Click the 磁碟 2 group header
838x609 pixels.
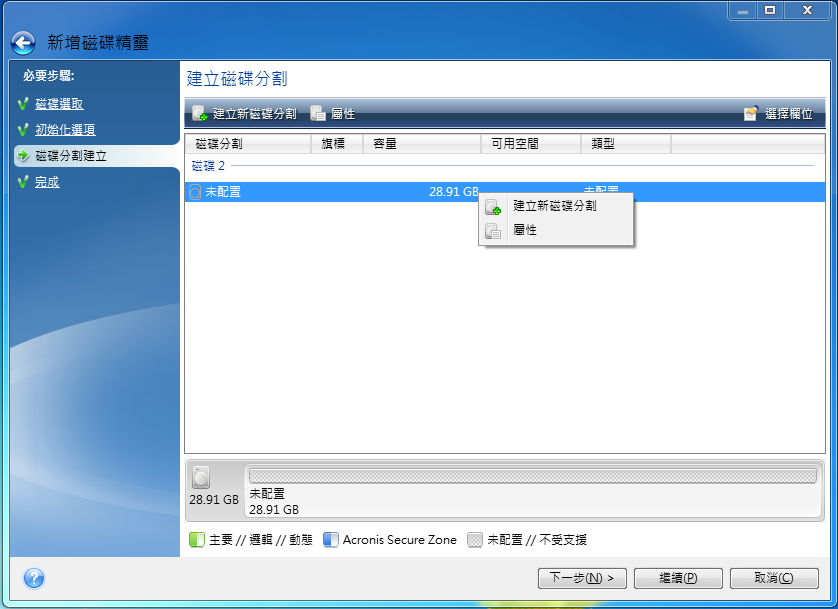208,166
